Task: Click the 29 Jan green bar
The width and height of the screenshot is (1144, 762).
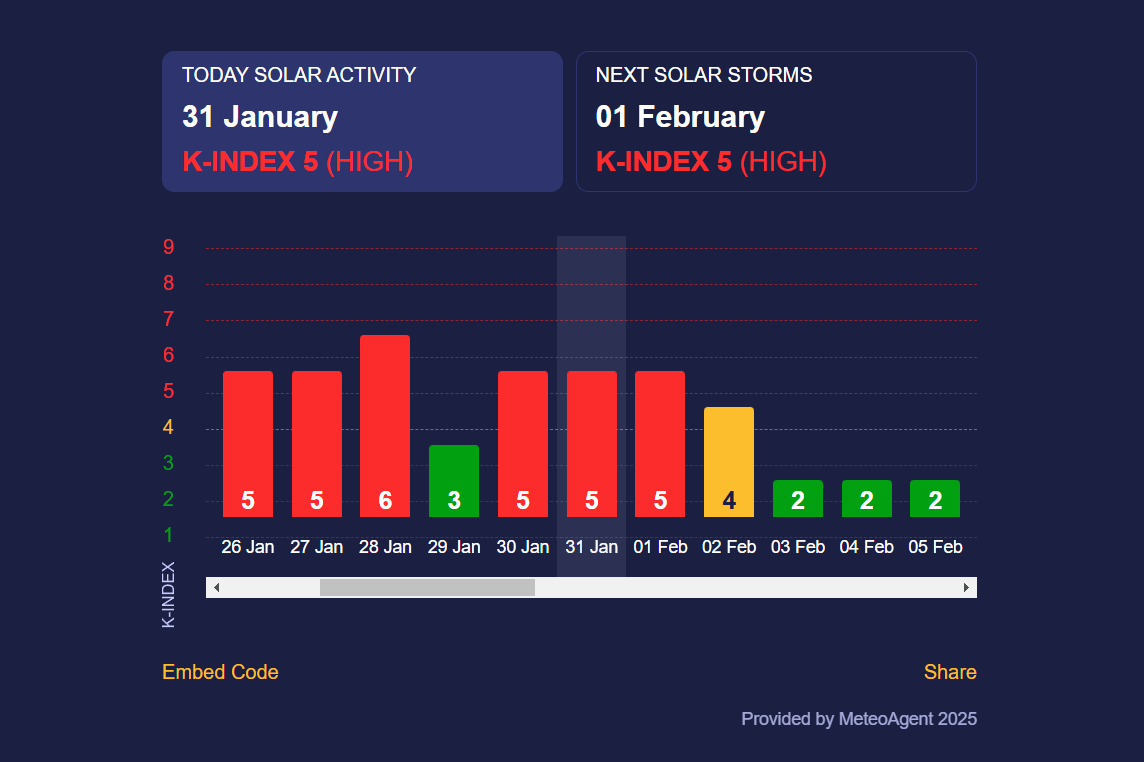Action: point(454,480)
